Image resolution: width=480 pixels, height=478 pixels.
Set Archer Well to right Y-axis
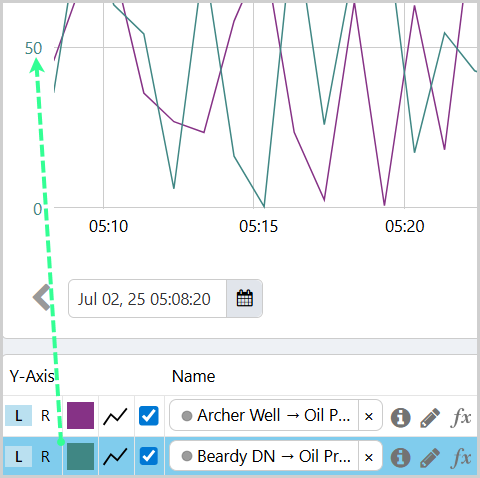[x=45, y=416]
